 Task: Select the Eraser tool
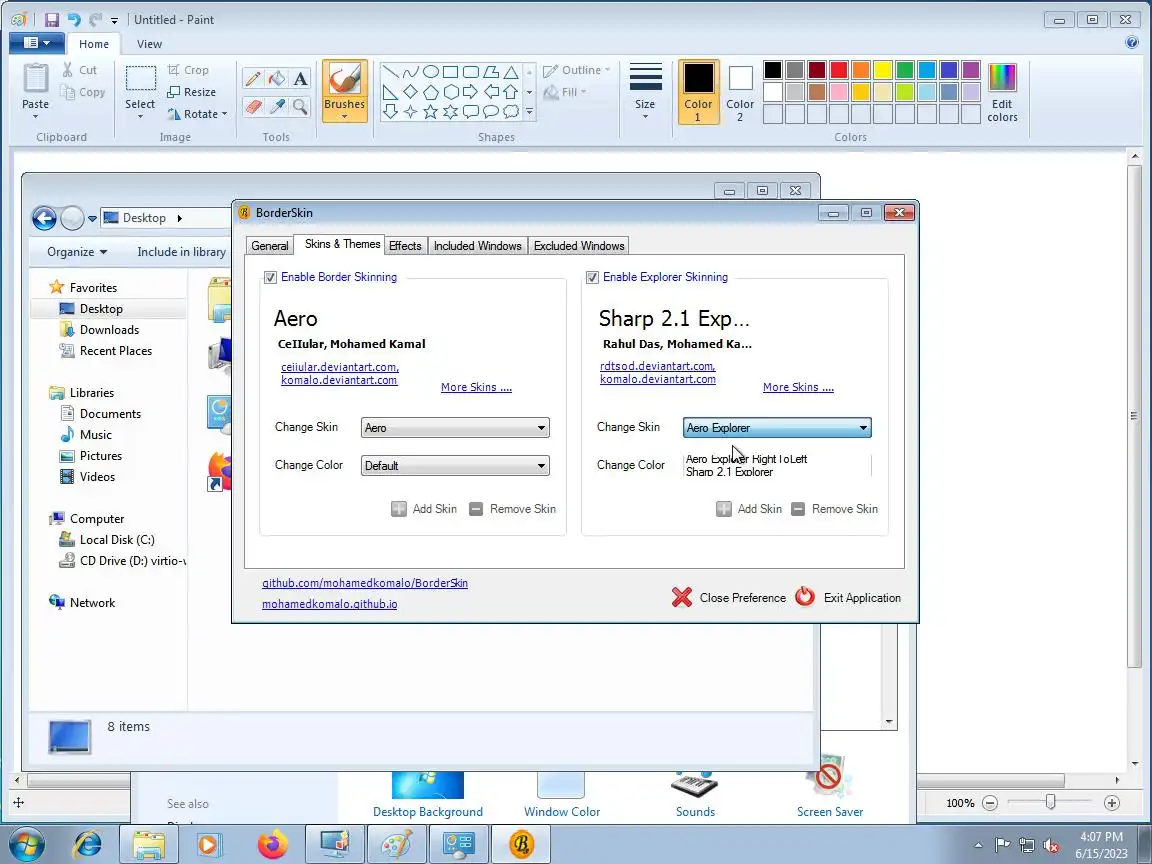(x=253, y=107)
